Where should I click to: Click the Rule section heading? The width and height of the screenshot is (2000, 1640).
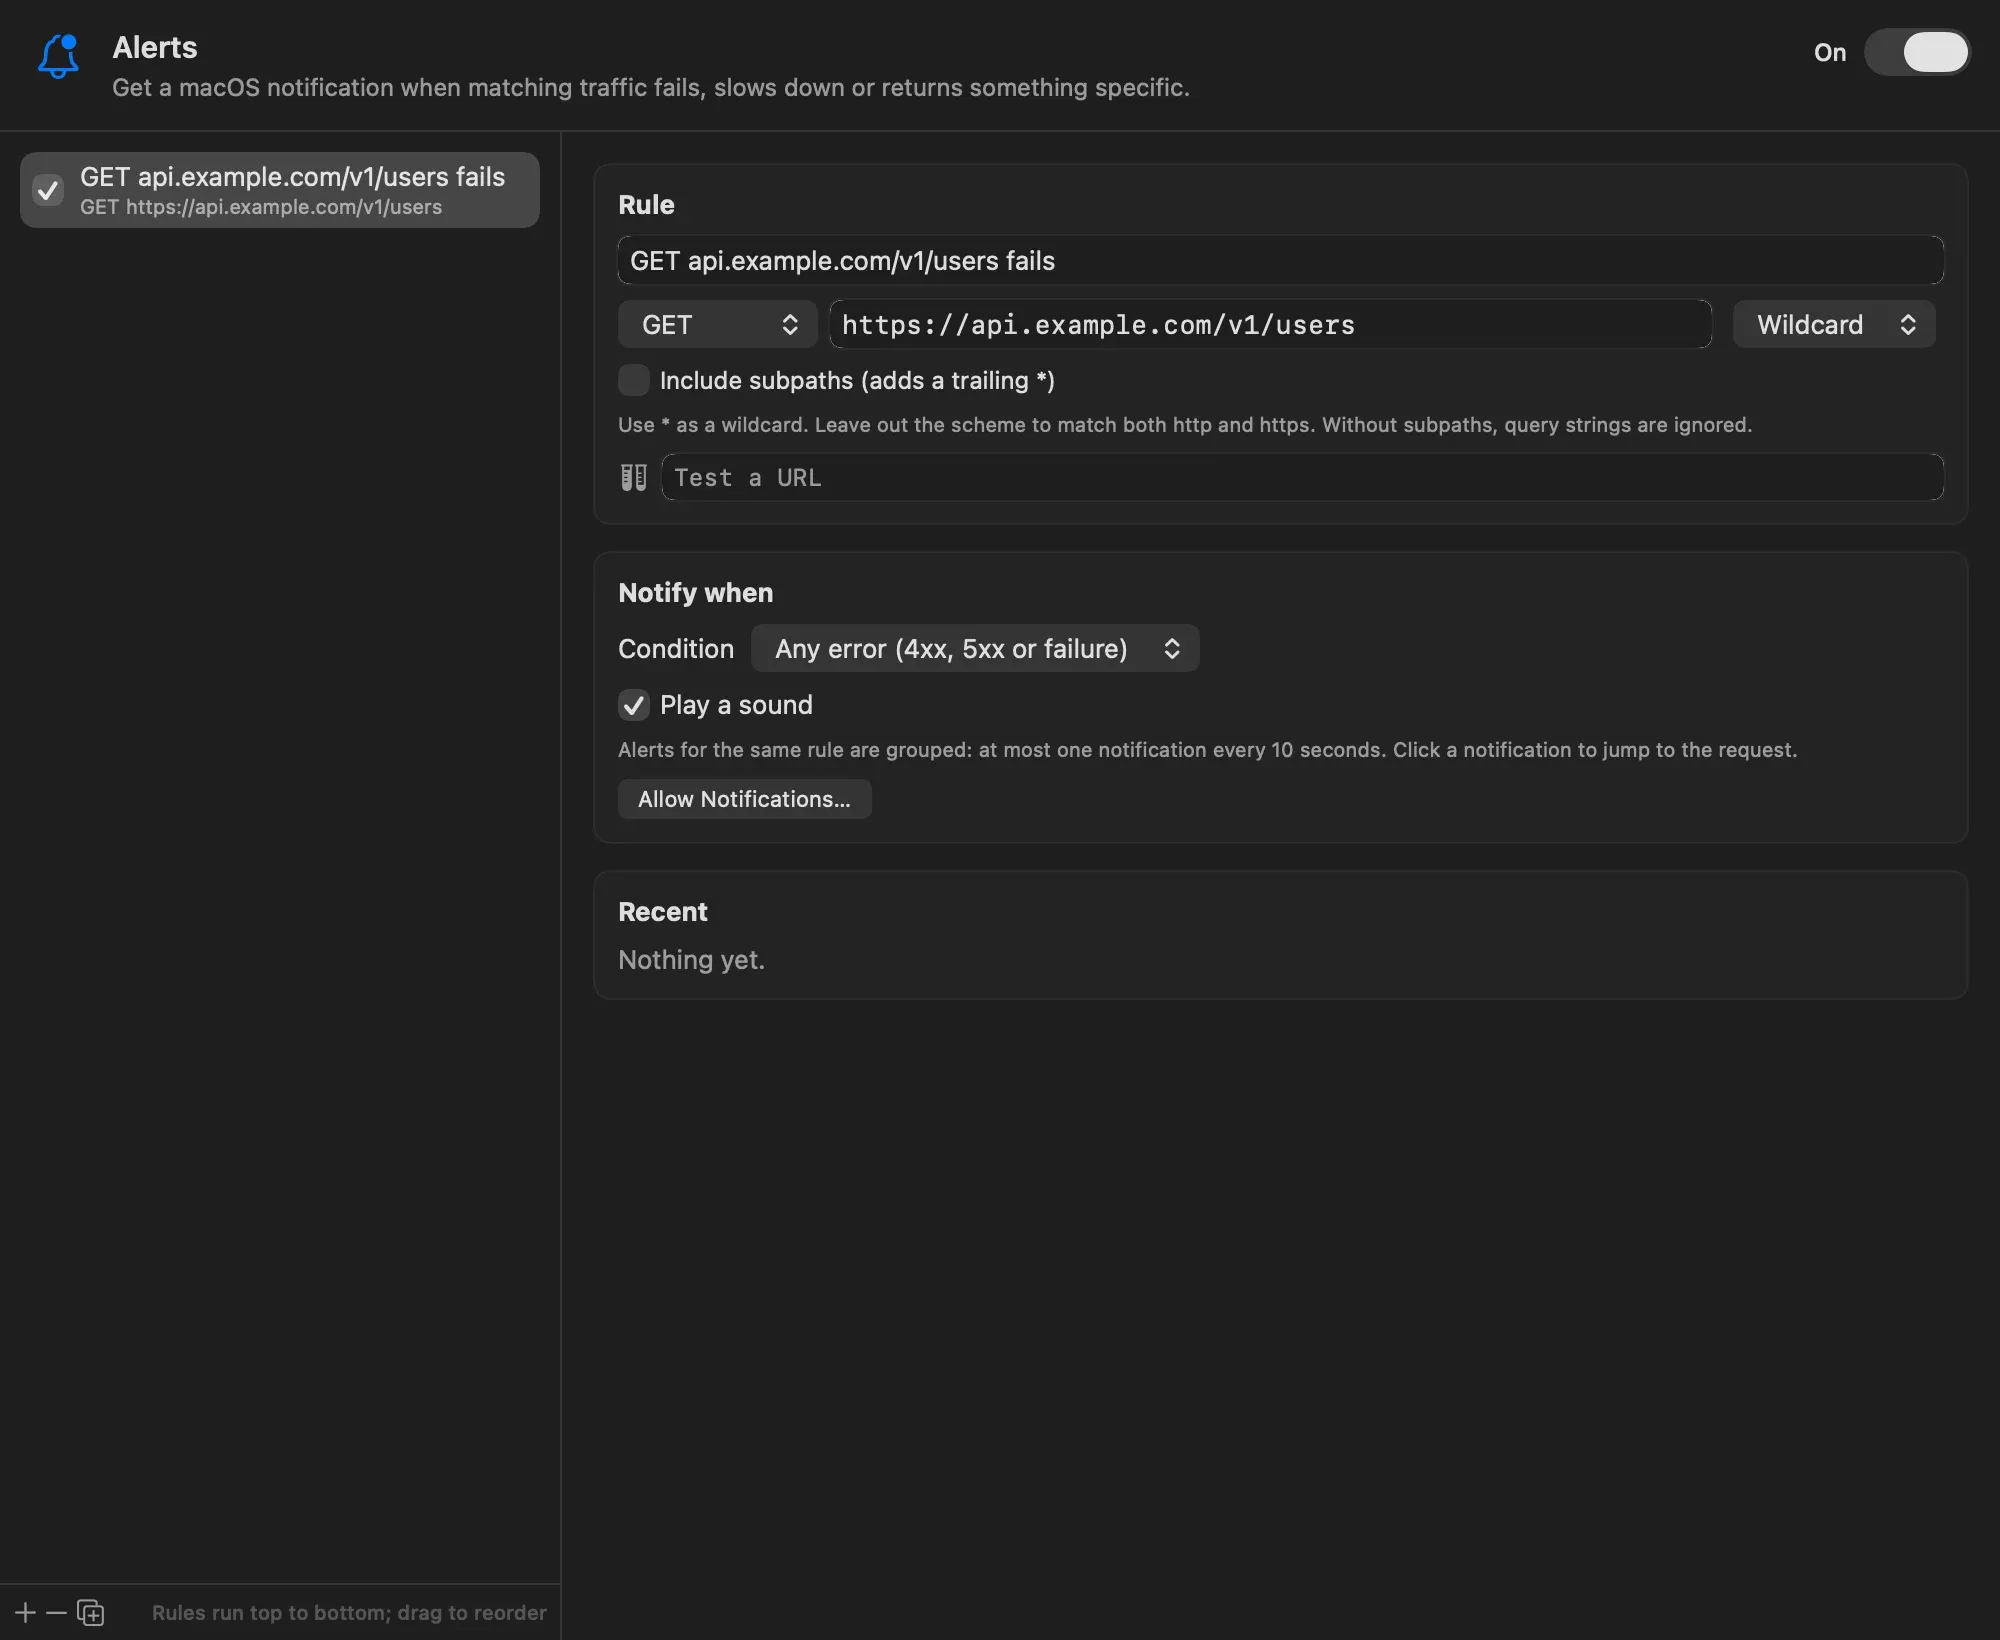[646, 205]
